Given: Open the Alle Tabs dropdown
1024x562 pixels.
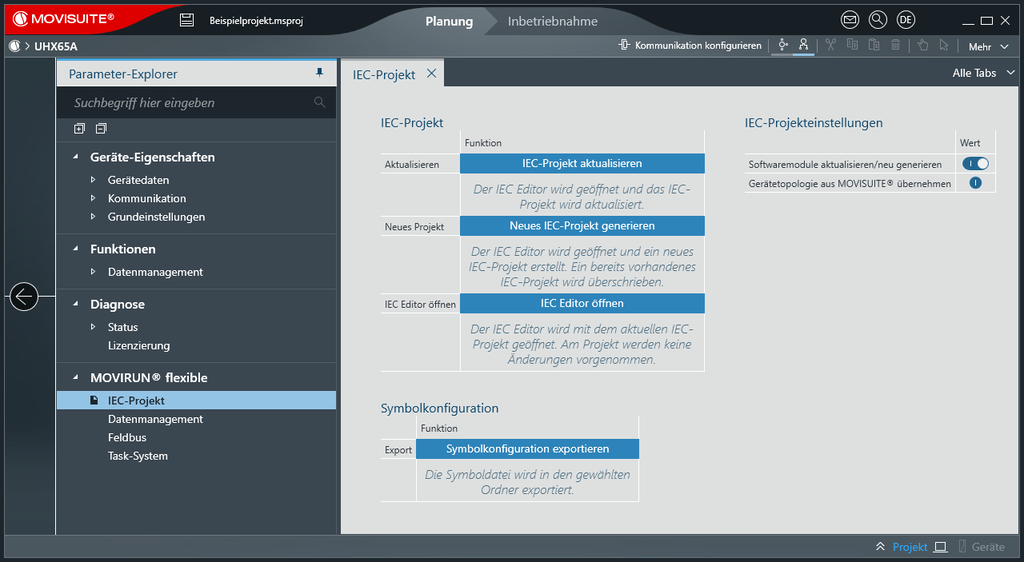Looking at the screenshot, I should (x=984, y=73).
